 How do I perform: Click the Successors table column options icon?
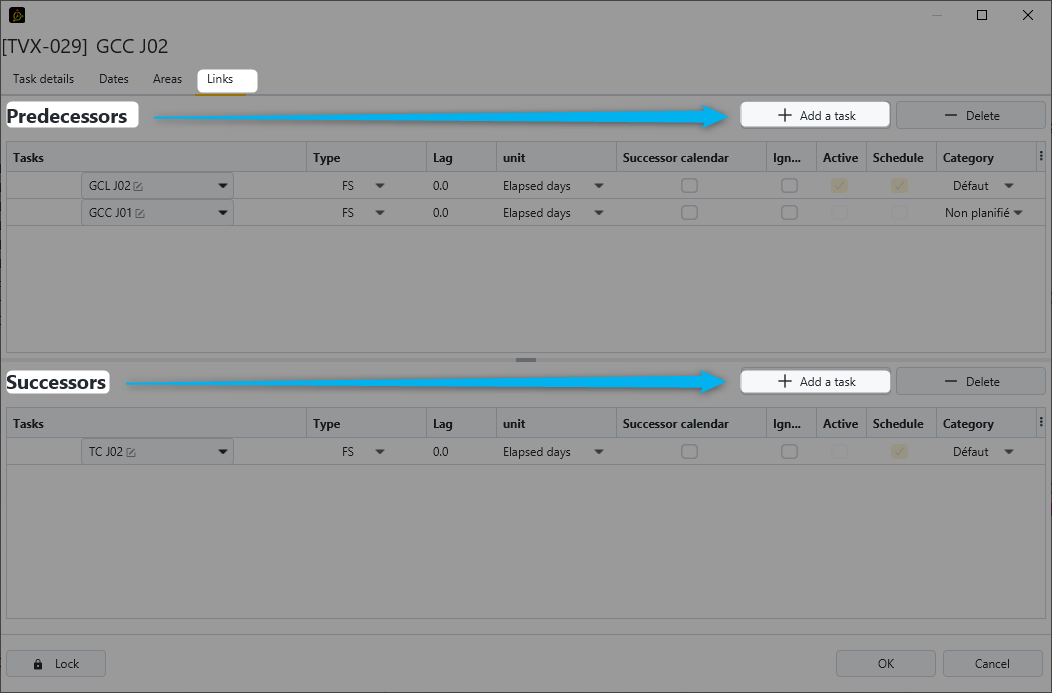pyautogui.click(x=1041, y=423)
